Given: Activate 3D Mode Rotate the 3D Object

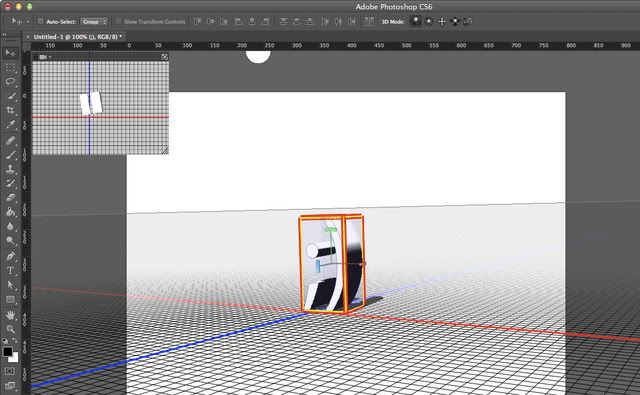Looking at the screenshot, I should (x=416, y=21).
